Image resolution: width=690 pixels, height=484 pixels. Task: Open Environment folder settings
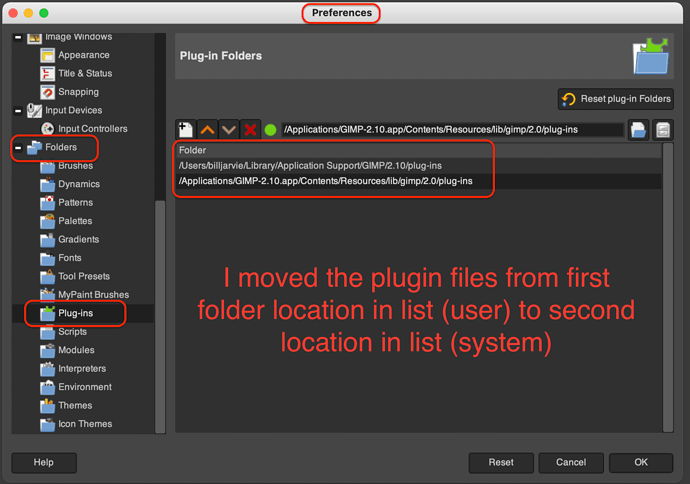pos(84,388)
